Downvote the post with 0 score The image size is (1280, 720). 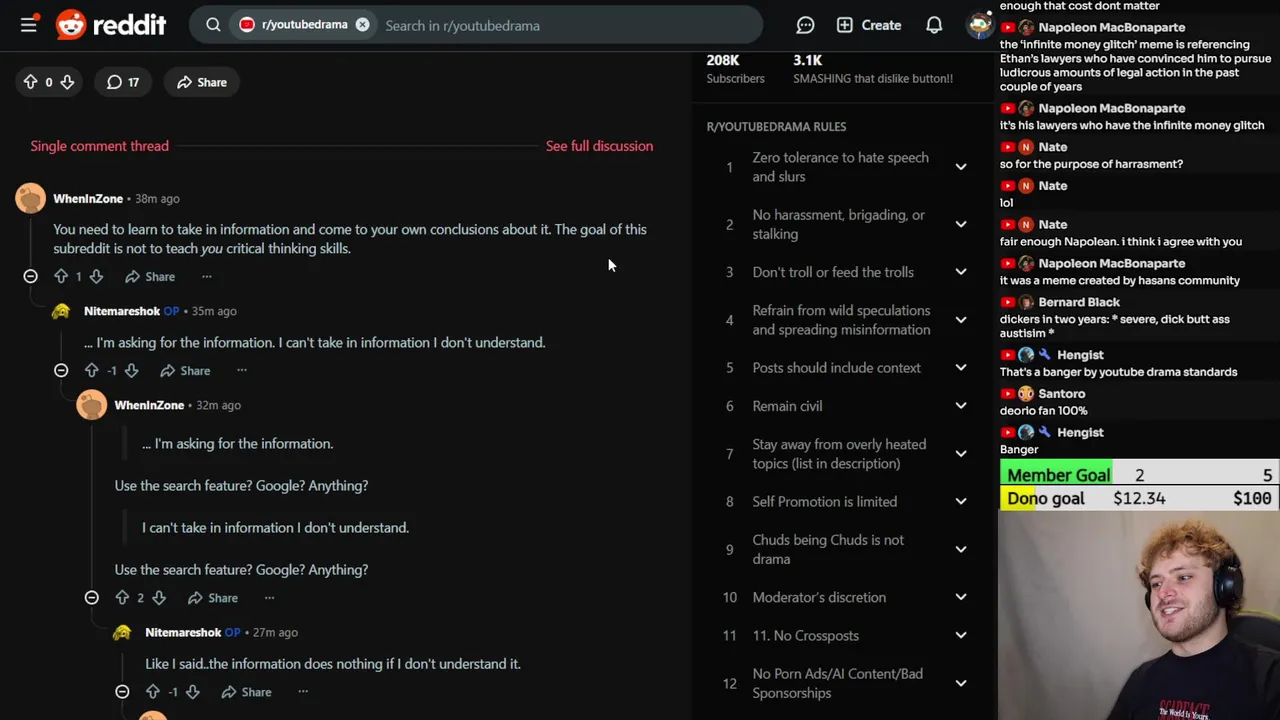(x=67, y=82)
